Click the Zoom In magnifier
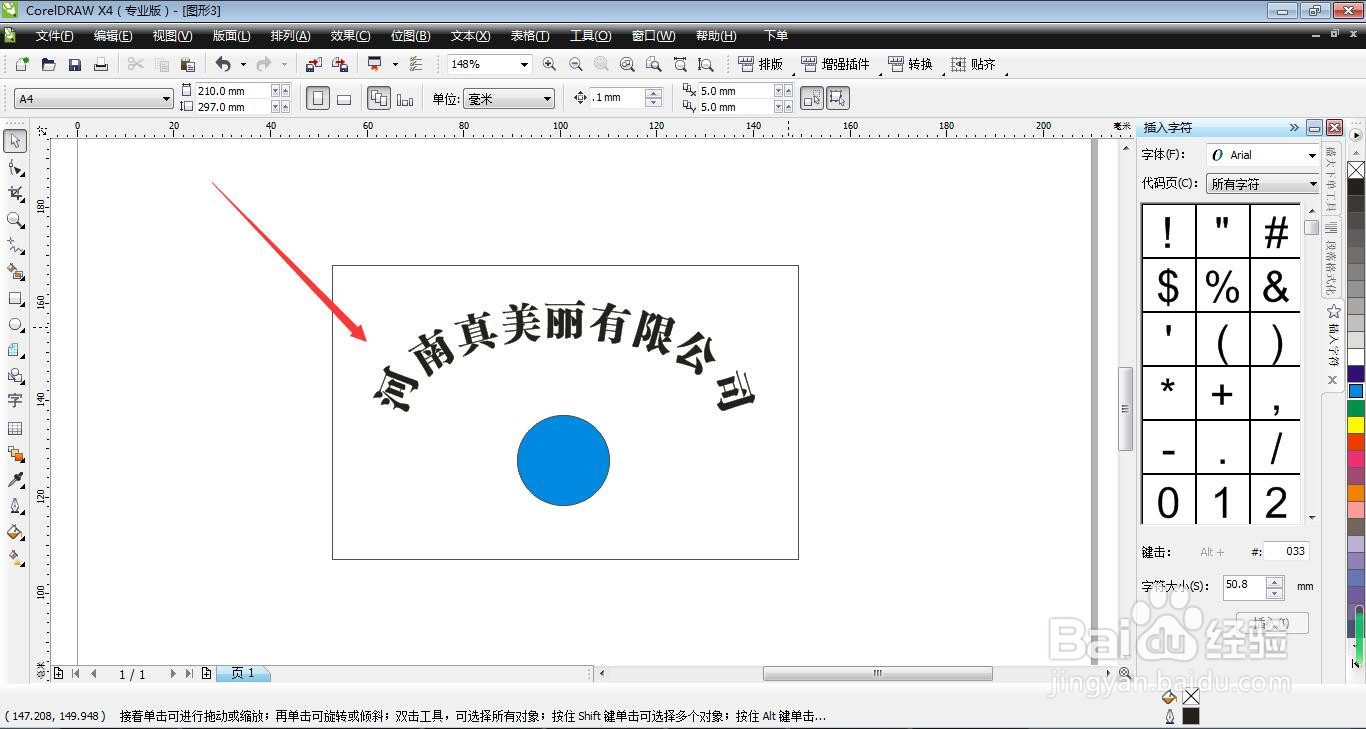1366x729 pixels. 549,64
